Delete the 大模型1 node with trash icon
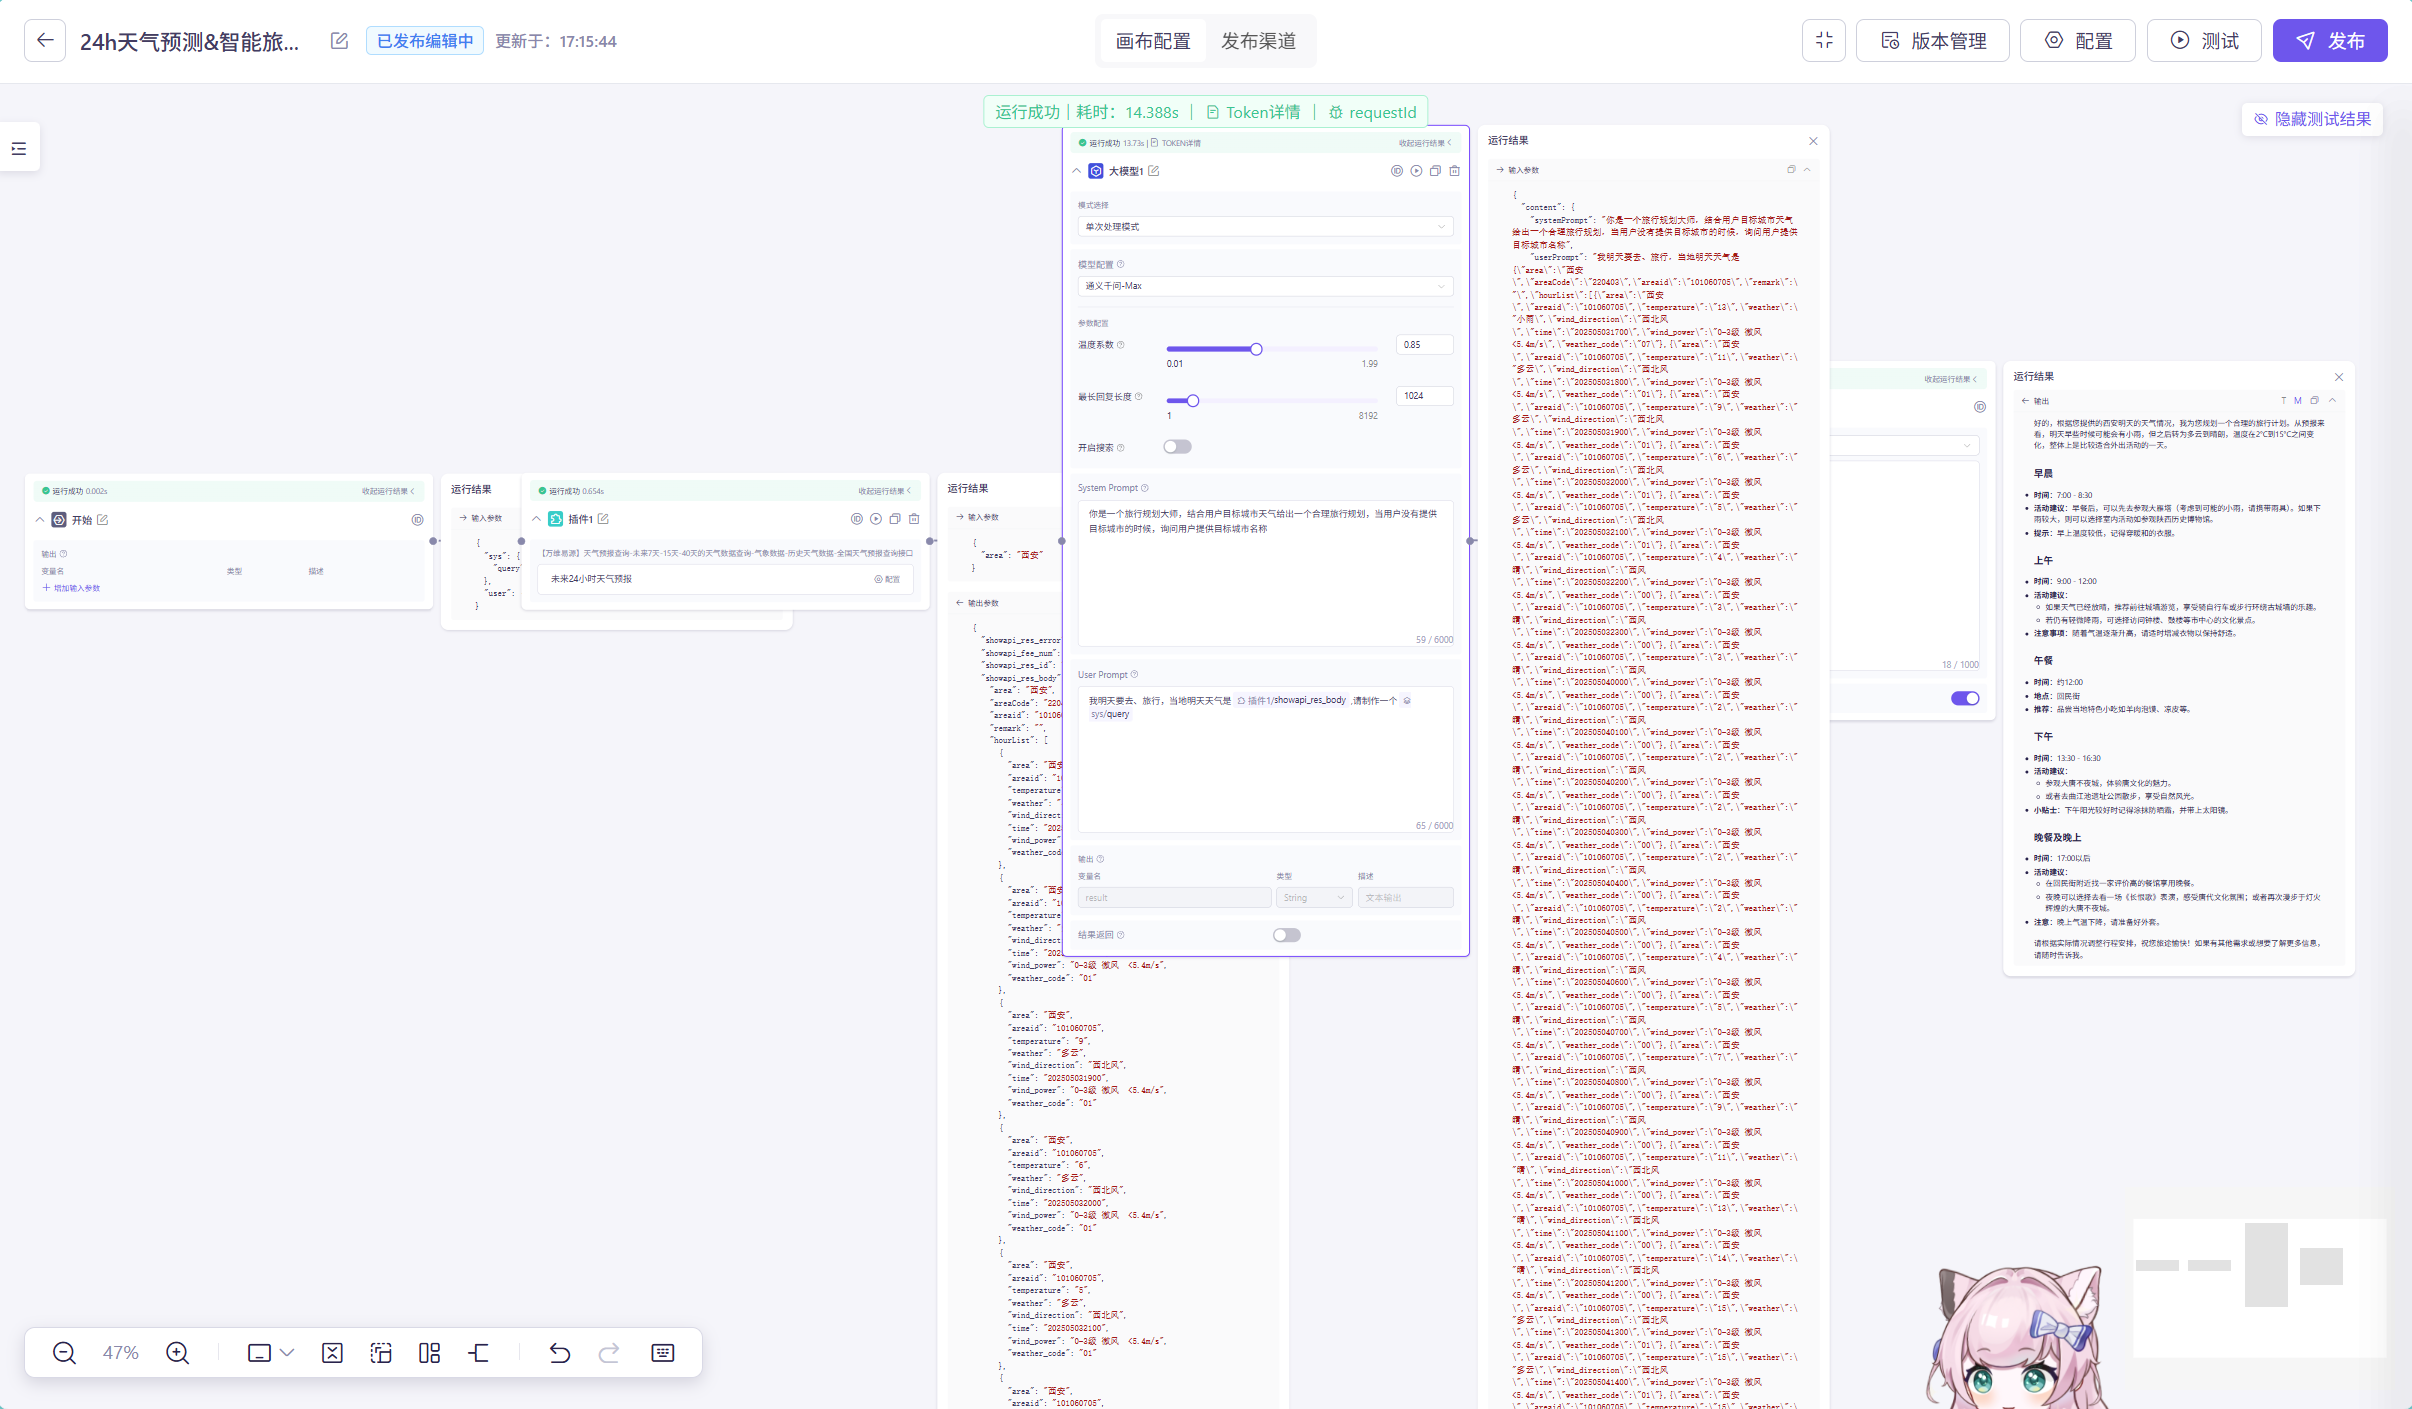The image size is (2412, 1409). pos(1454,171)
